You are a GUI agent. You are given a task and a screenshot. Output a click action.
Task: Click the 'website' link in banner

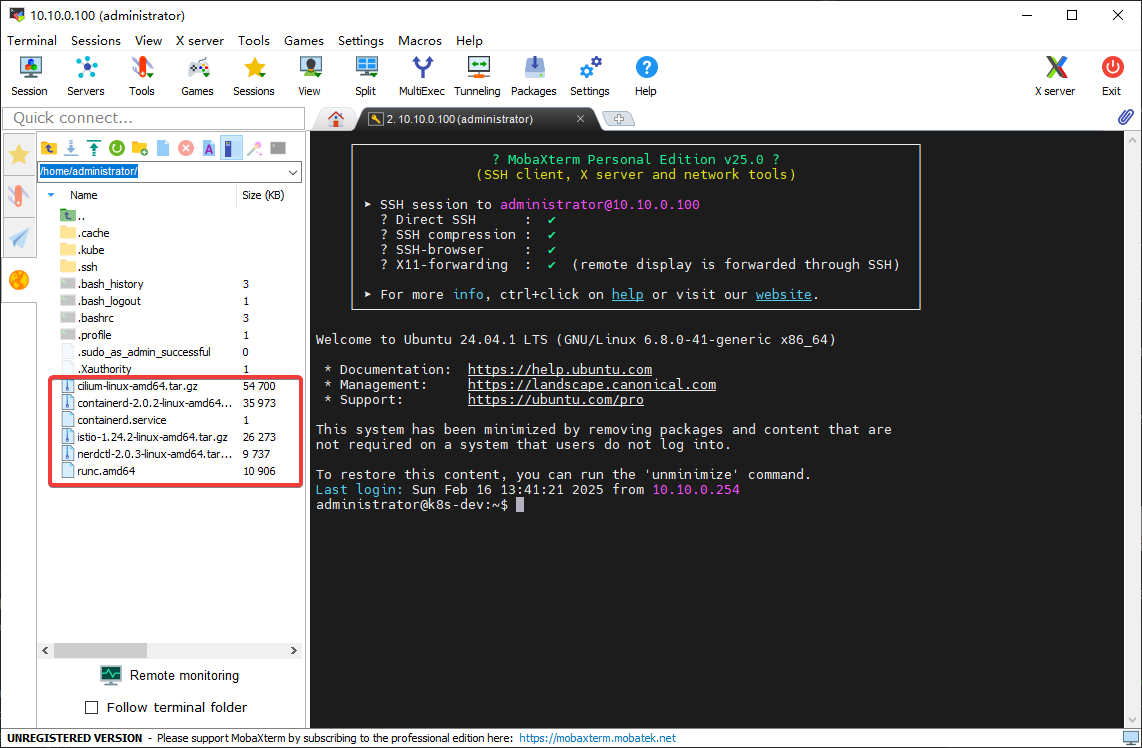pos(784,294)
